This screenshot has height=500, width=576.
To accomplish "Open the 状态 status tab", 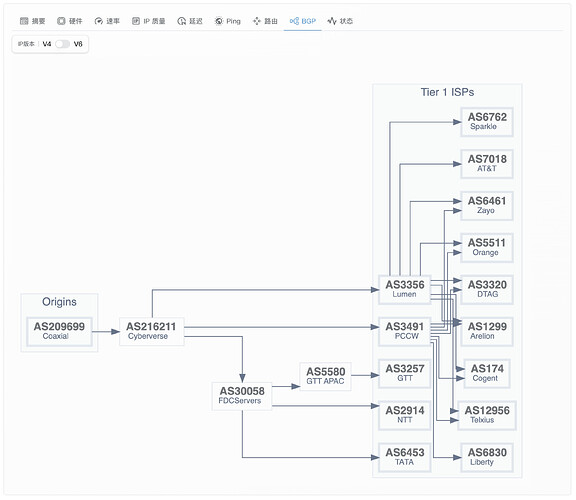I will pos(340,21).
